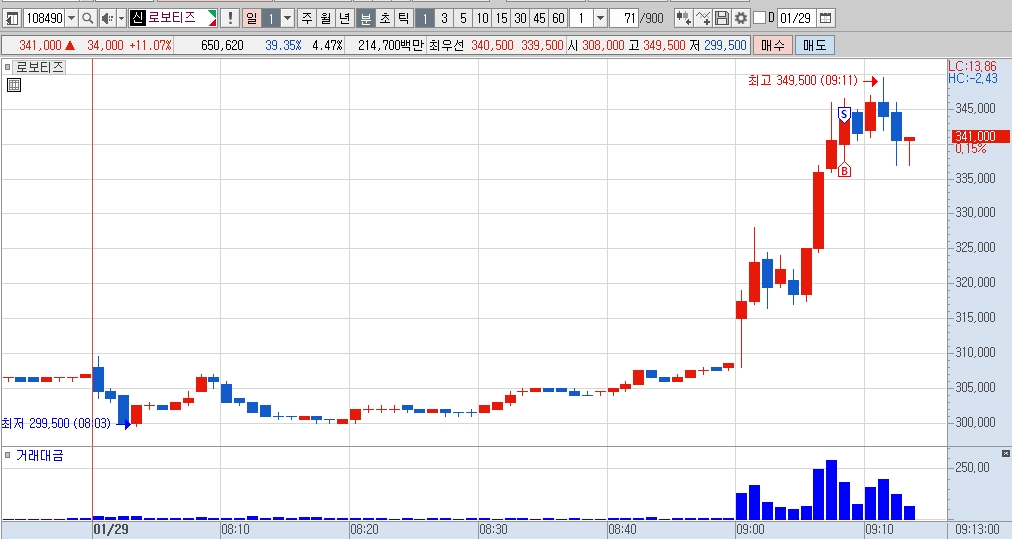The width and height of the screenshot is (1012, 539).
Task: Expand the dropdown next to 일 1
Action: [x=288, y=18]
